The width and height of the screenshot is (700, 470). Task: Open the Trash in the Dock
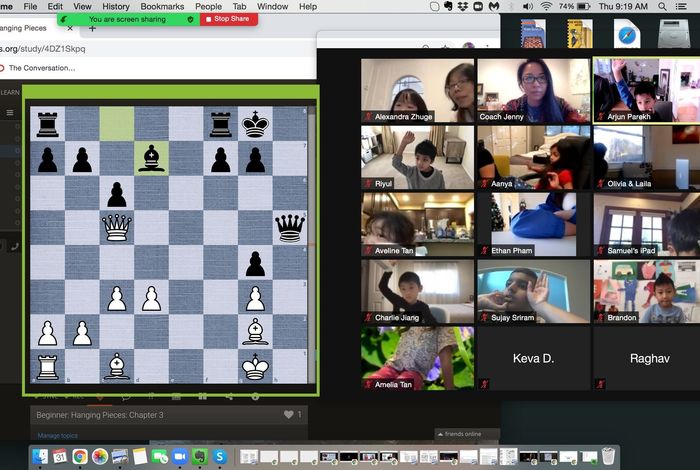tap(608, 457)
